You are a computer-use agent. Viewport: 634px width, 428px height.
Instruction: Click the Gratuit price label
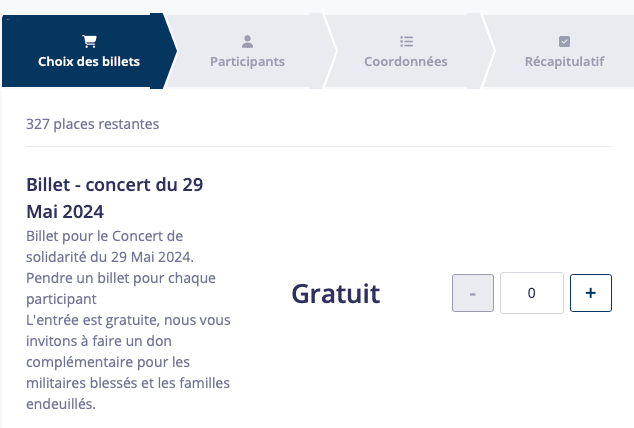point(336,293)
